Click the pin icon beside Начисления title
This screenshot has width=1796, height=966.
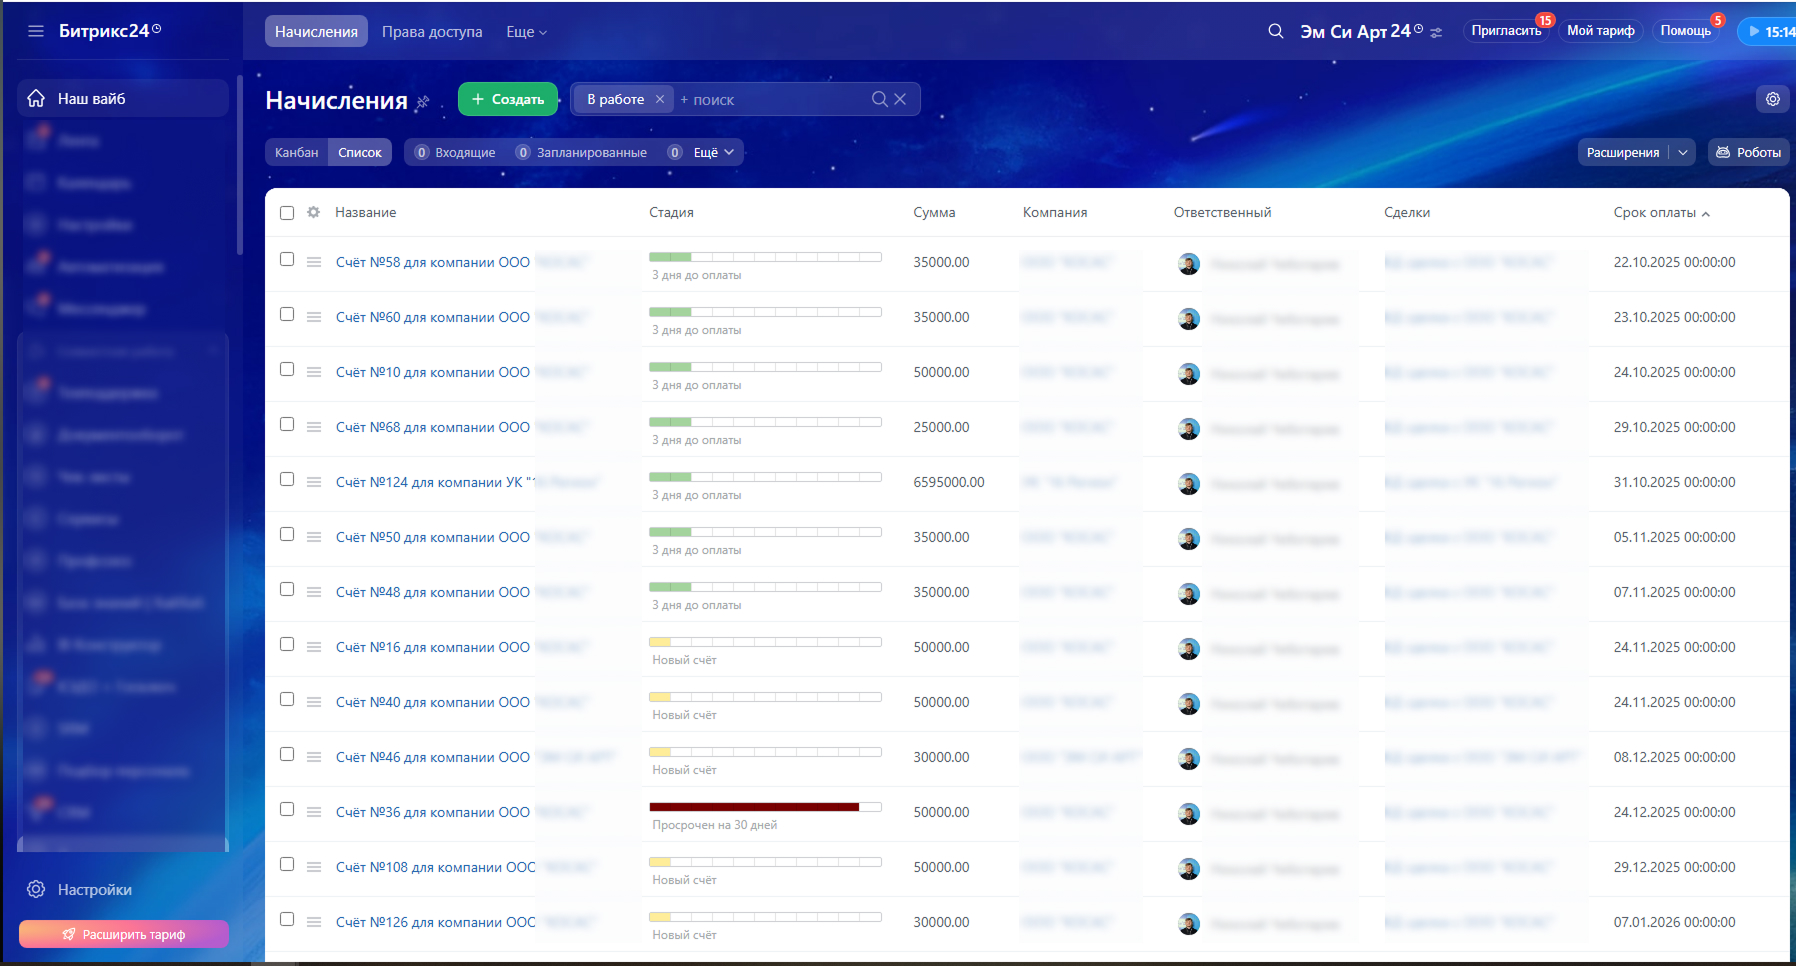[x=423, y=102]
